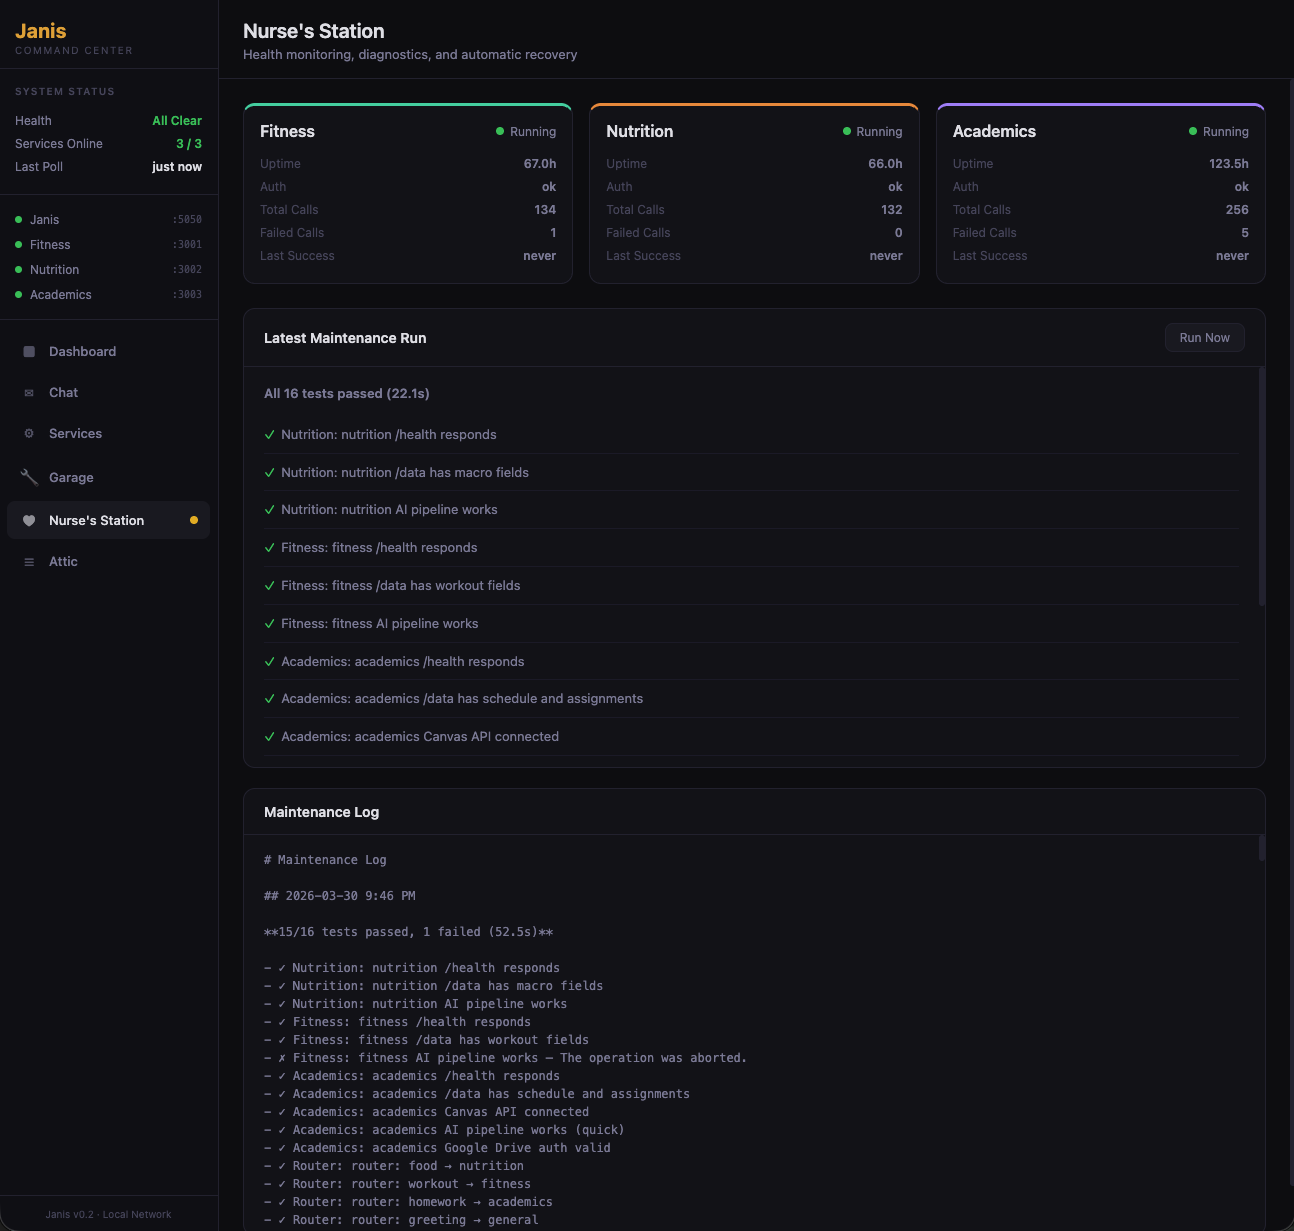Select the Academics Canvas API connected test row
Image resolution: width=1294 pixels, height=1231 pixels.
pyautogui.click(x=420, y=737)
